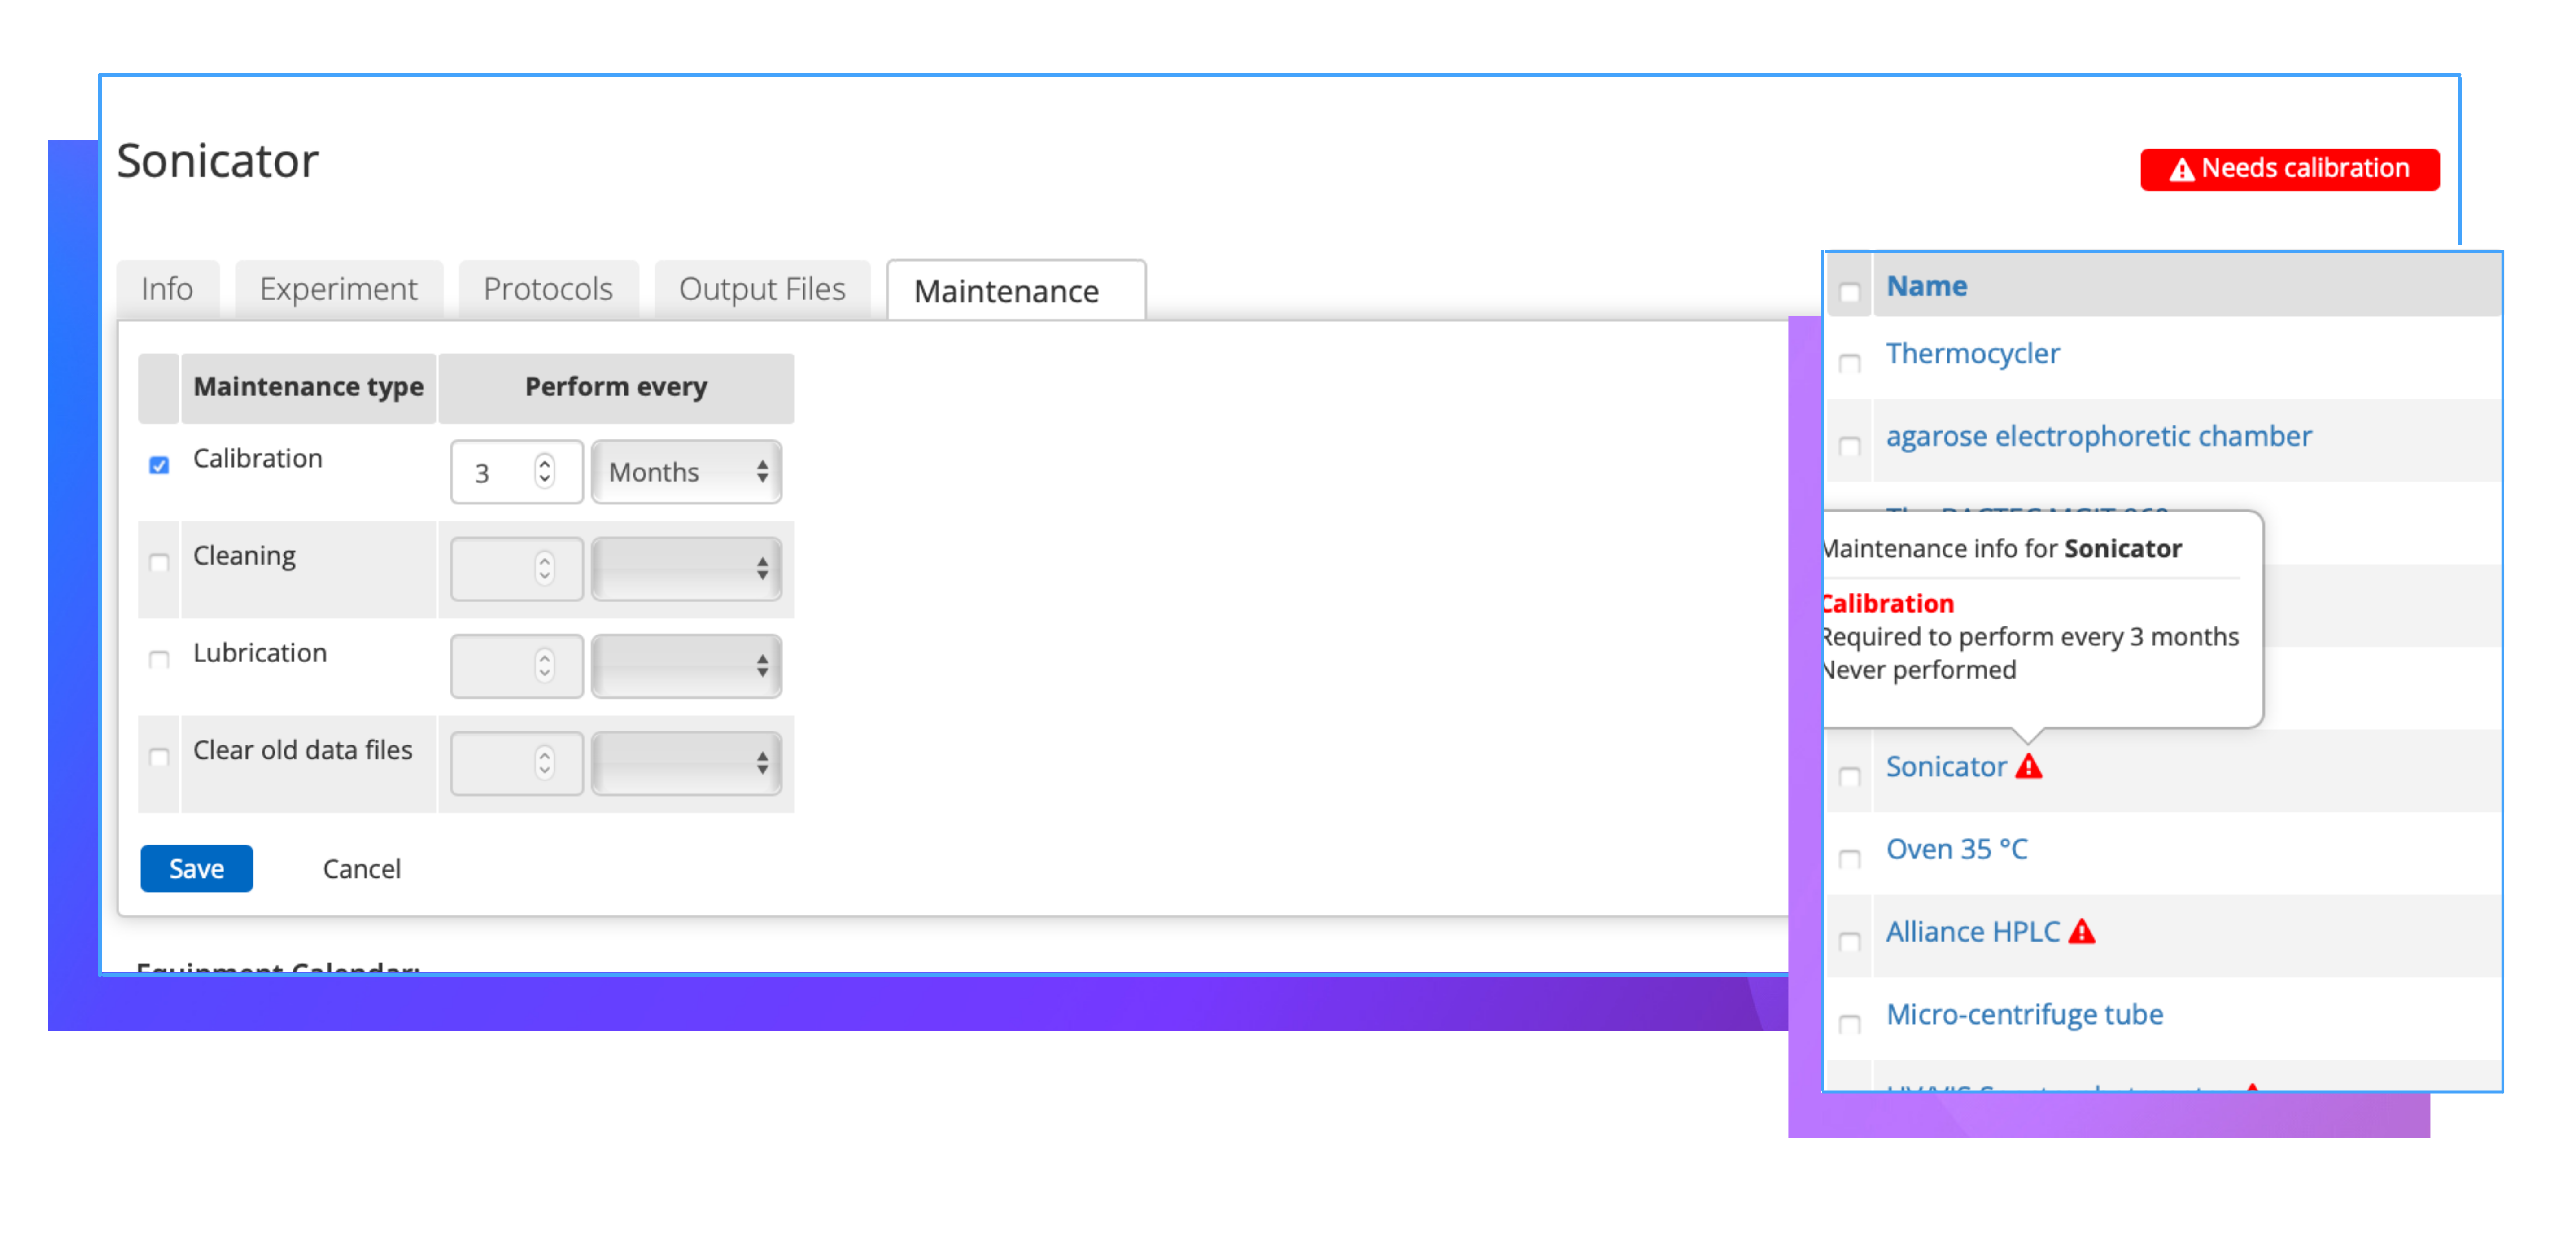Click the Calibration interval number stepper arrows
This screenshot has width=2576, height=1235.
544,471
